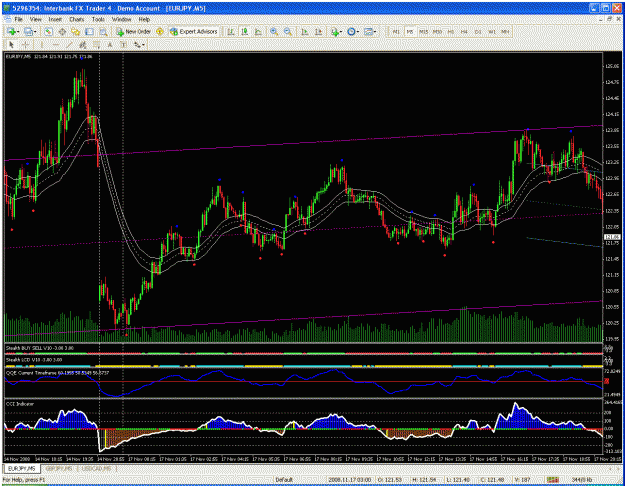Open the arrows objects dropdown
Screen dimensions: 625x486
(x=139, y=45)
